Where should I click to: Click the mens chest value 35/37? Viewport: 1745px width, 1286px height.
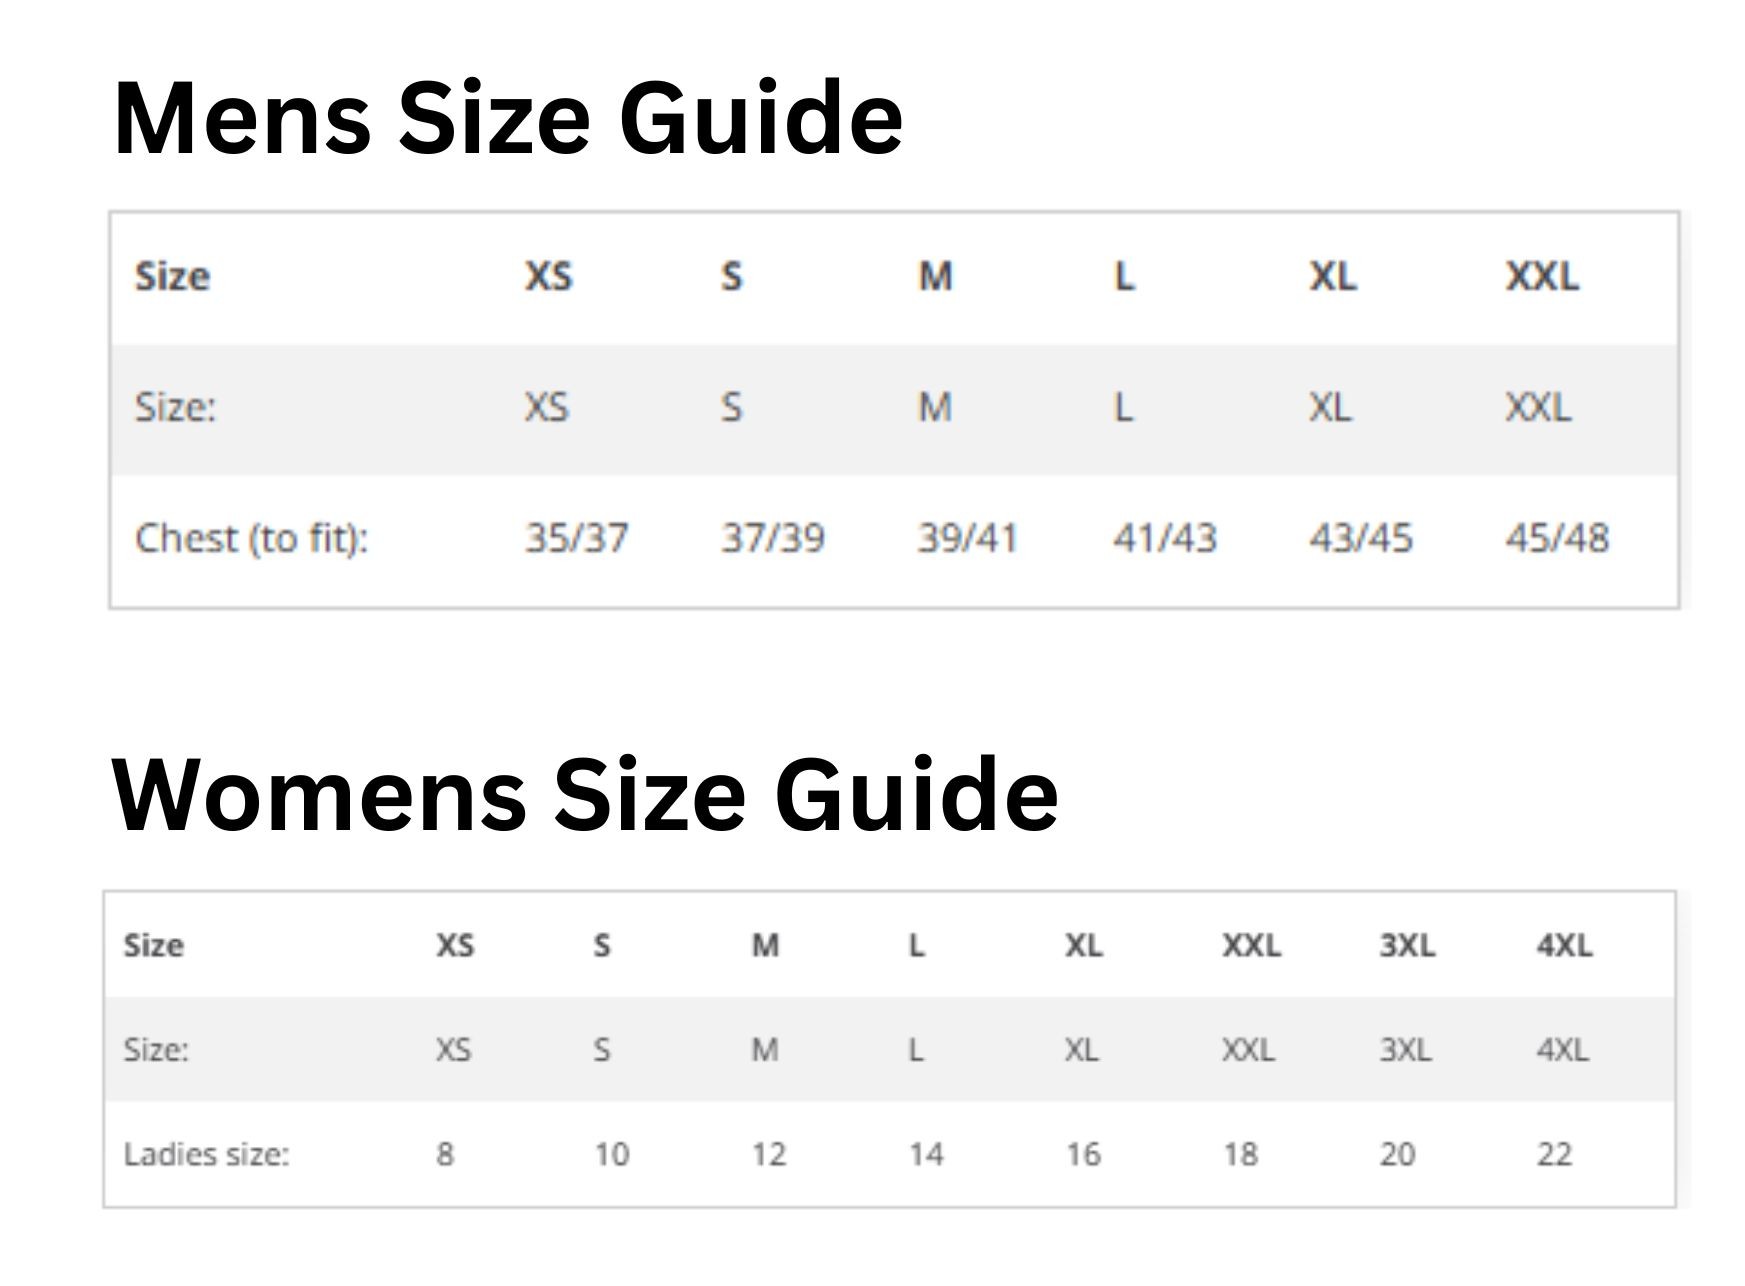tap(577, 538)
